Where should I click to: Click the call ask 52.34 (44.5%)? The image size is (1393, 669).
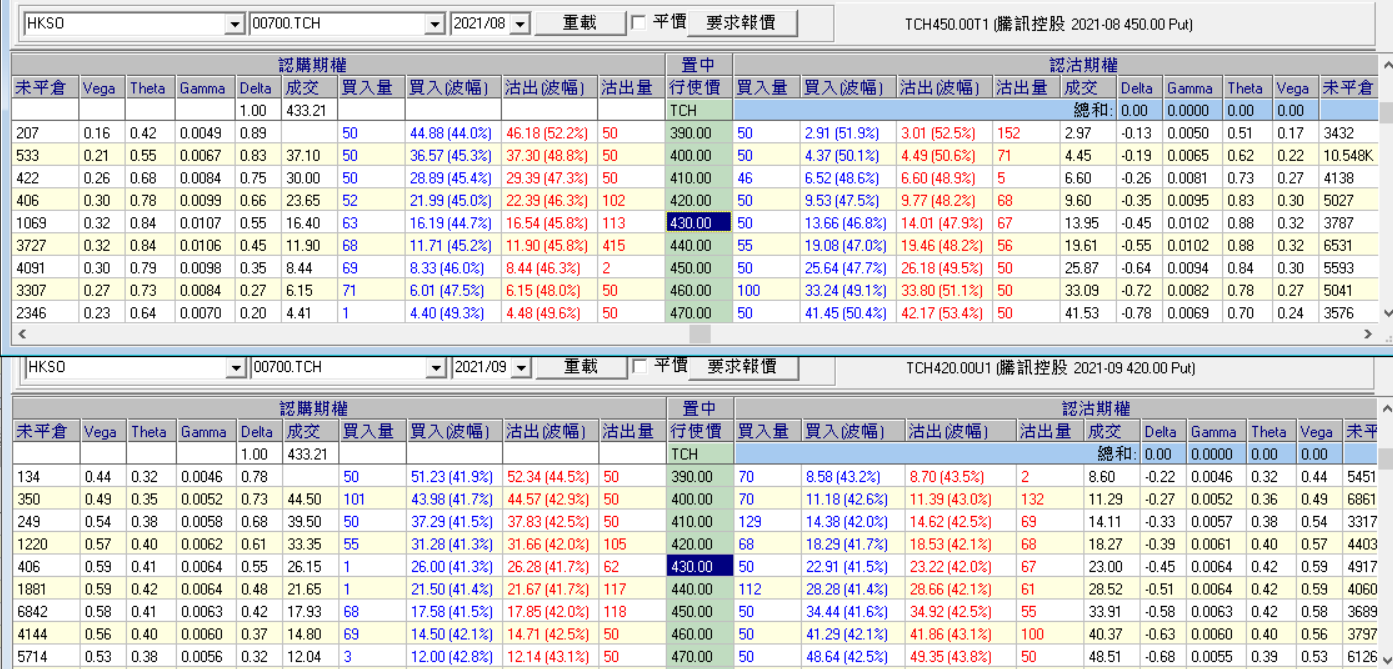tap(545, 477)
